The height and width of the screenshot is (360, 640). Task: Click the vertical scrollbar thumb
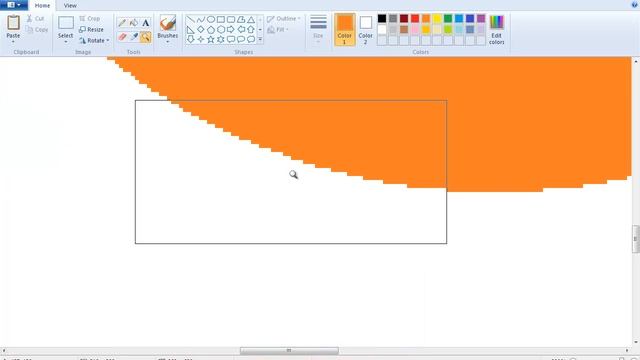636,239
